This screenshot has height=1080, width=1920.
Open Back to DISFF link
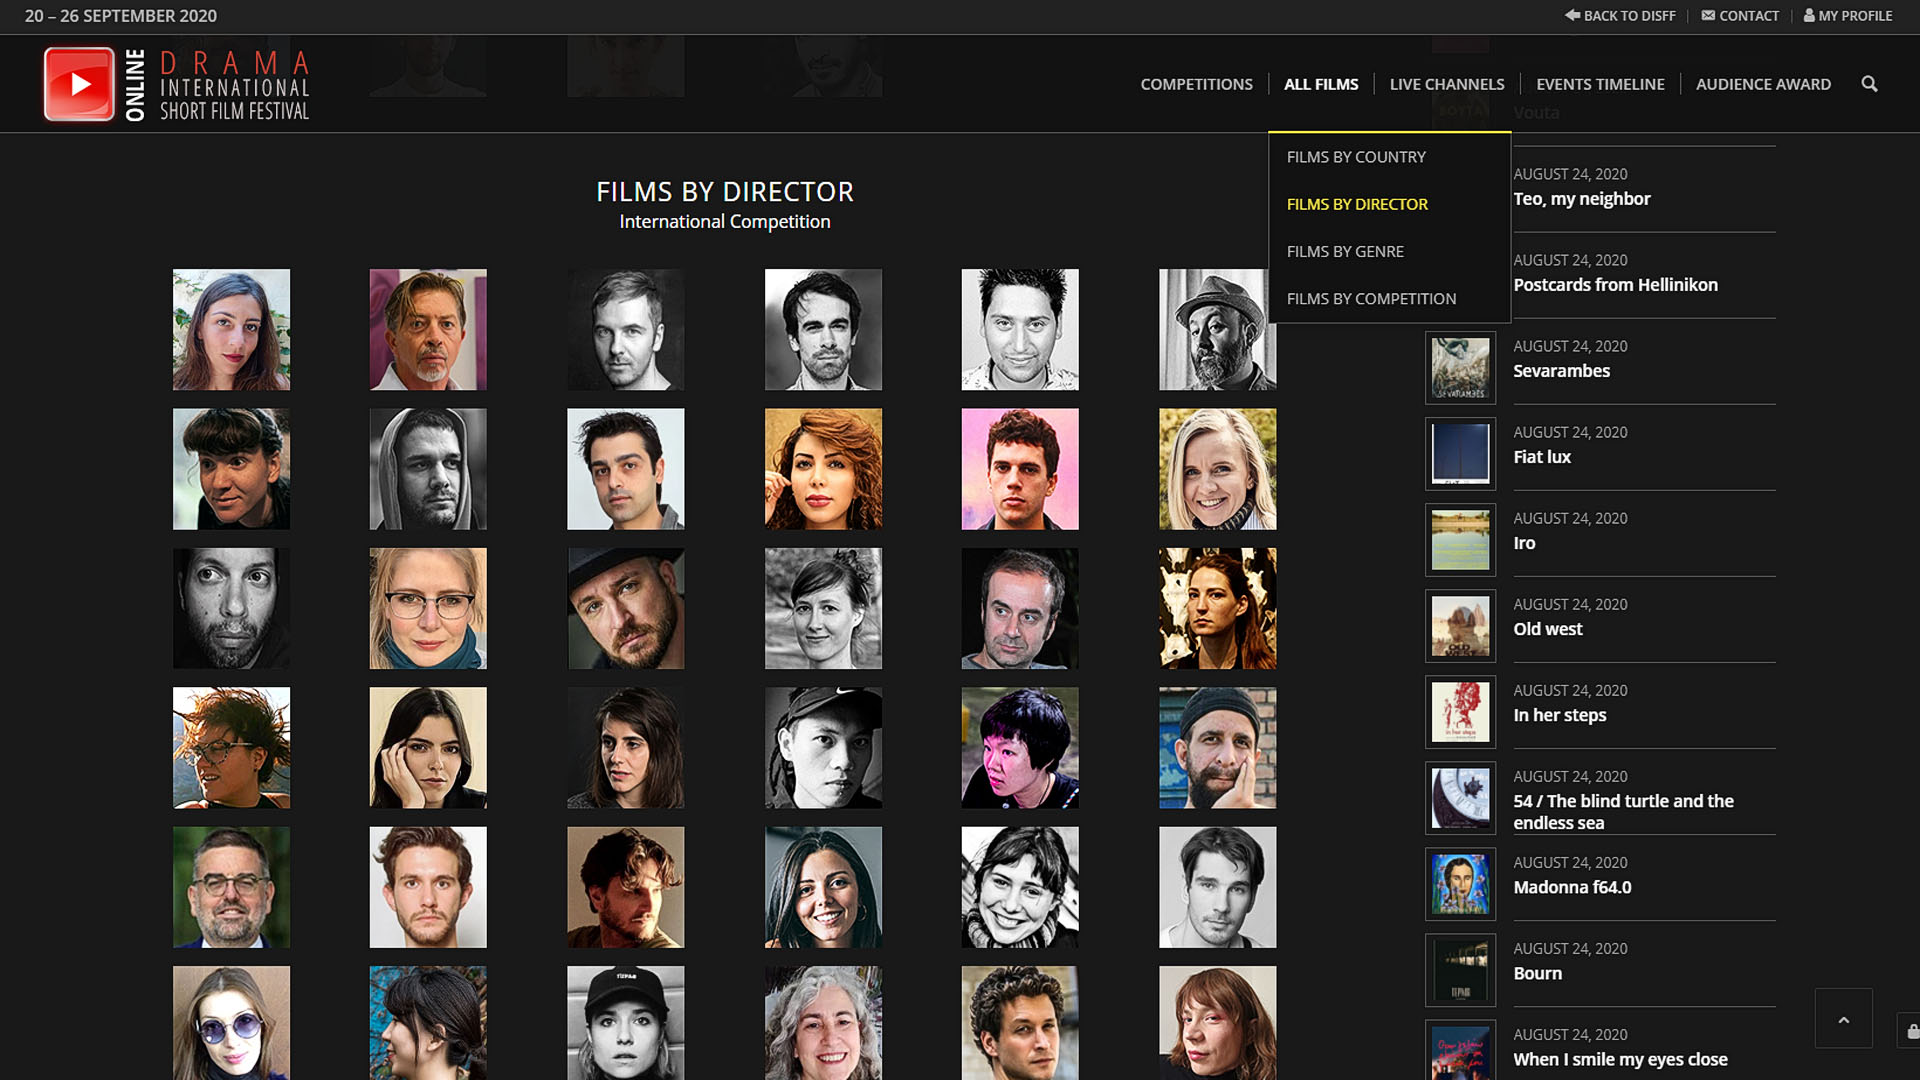[1620, 16]
